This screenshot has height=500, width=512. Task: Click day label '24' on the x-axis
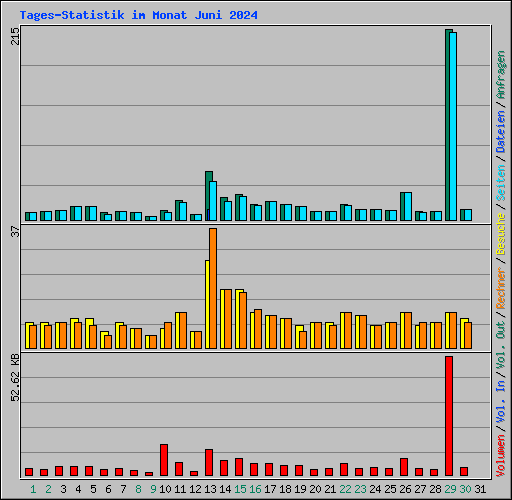coord(375,489)
